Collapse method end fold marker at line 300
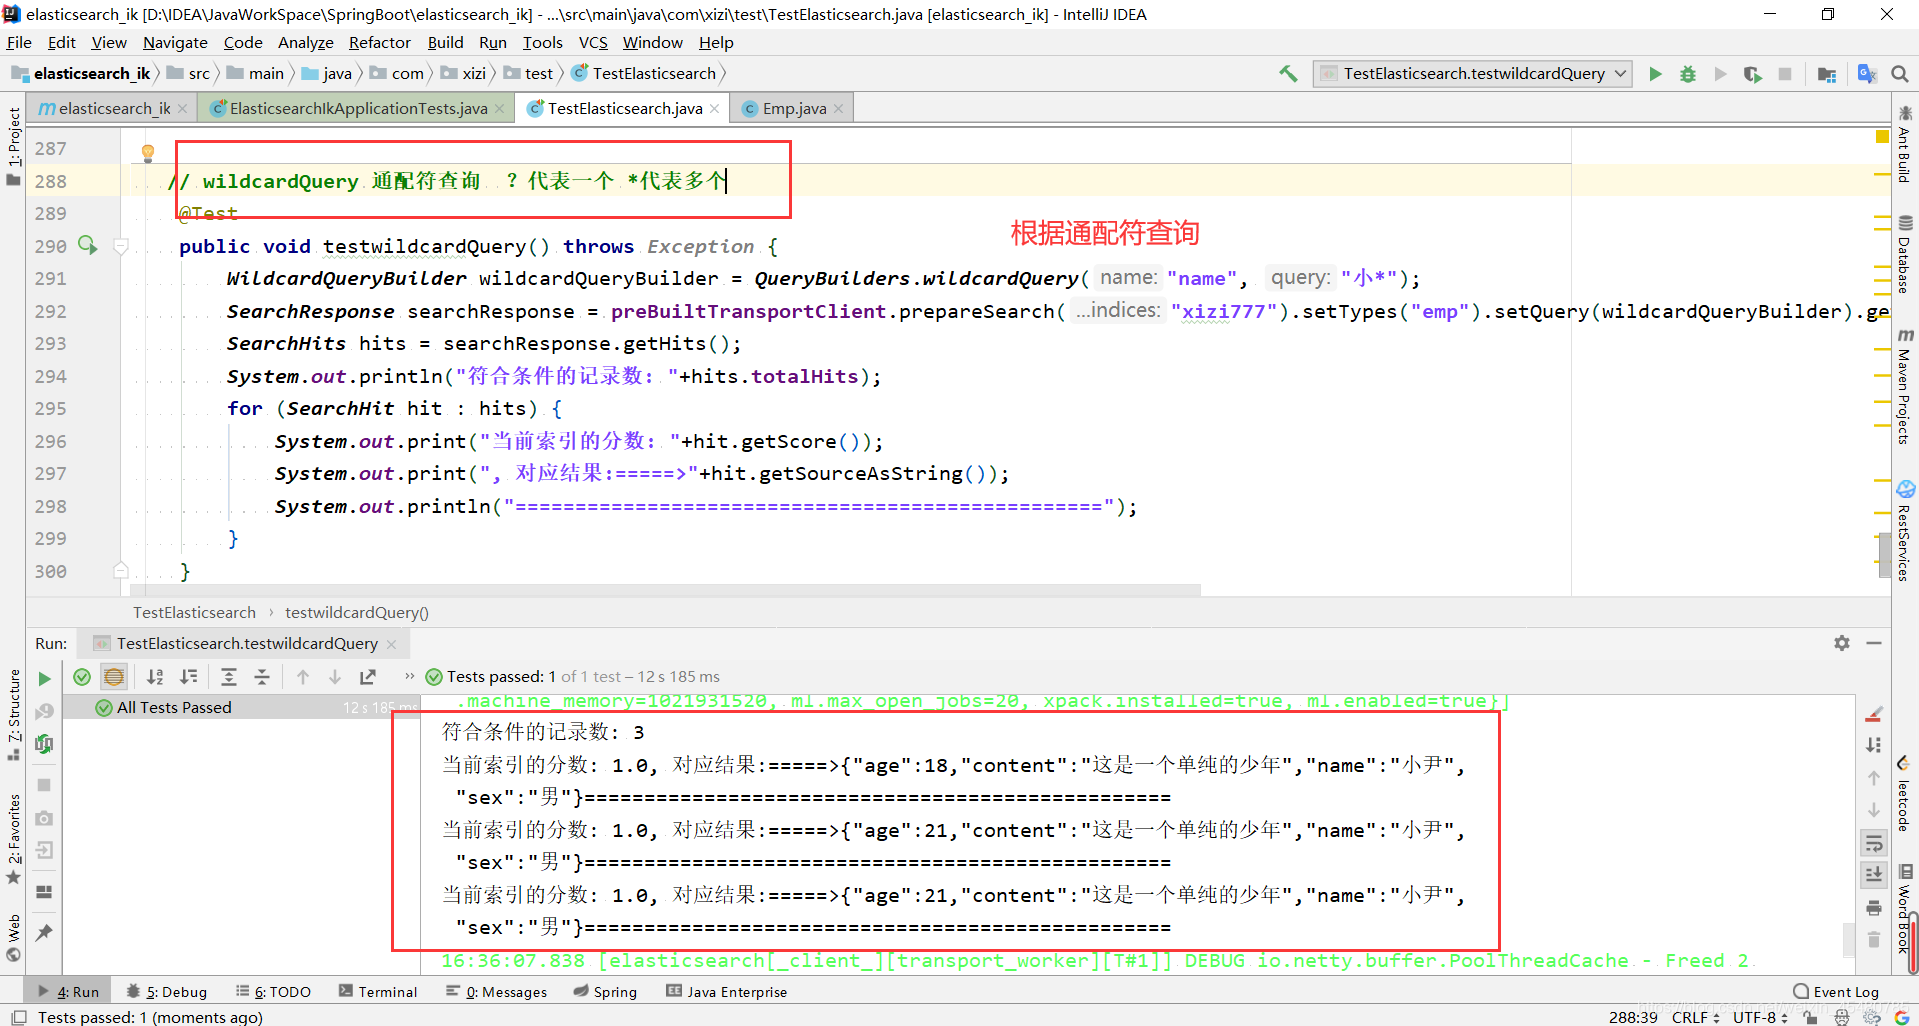1919x1026 pixels. point(121,571)
